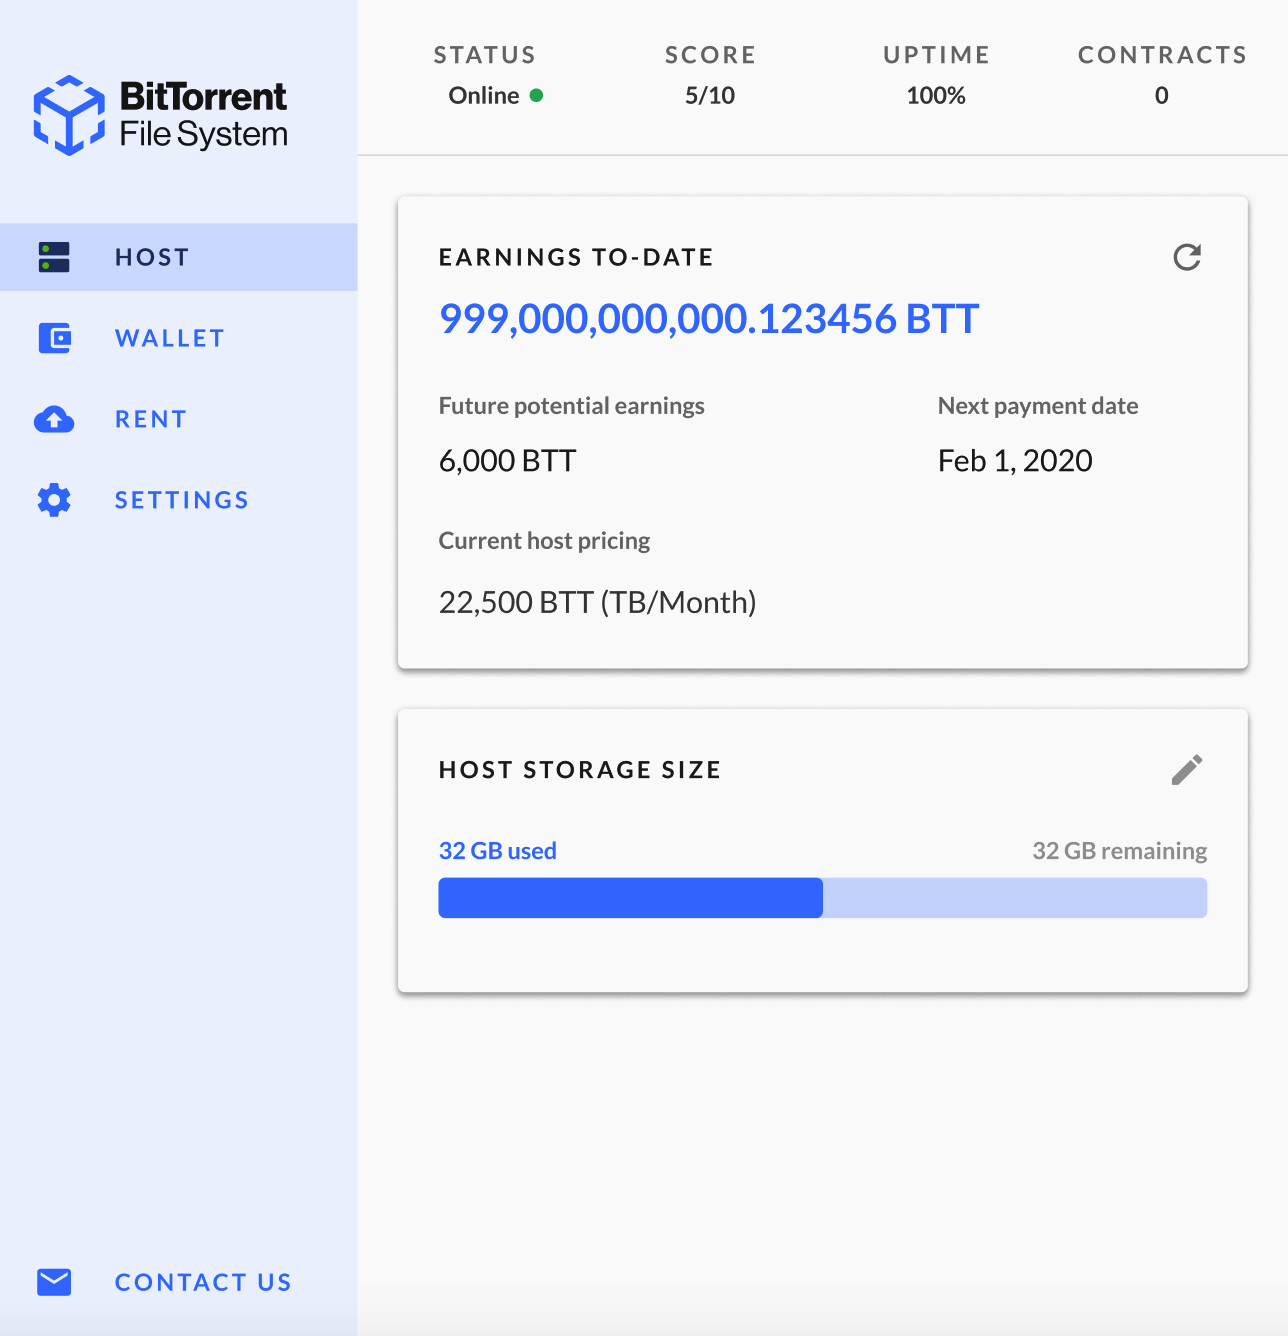Click the used portion of storage bar
1288x1336 pixels.
pyautogui.click(x=630, y=898)
